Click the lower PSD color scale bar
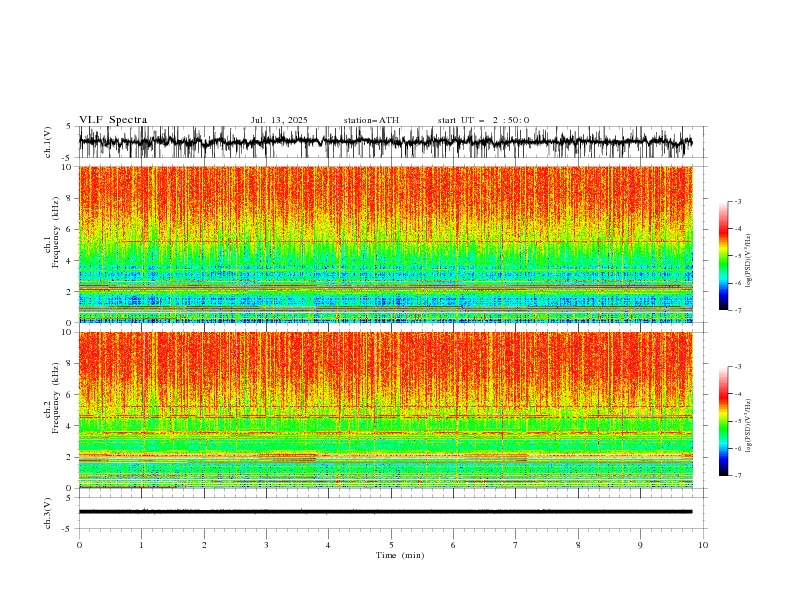Viewport: 792px width, 612px height. coord(723,421)
